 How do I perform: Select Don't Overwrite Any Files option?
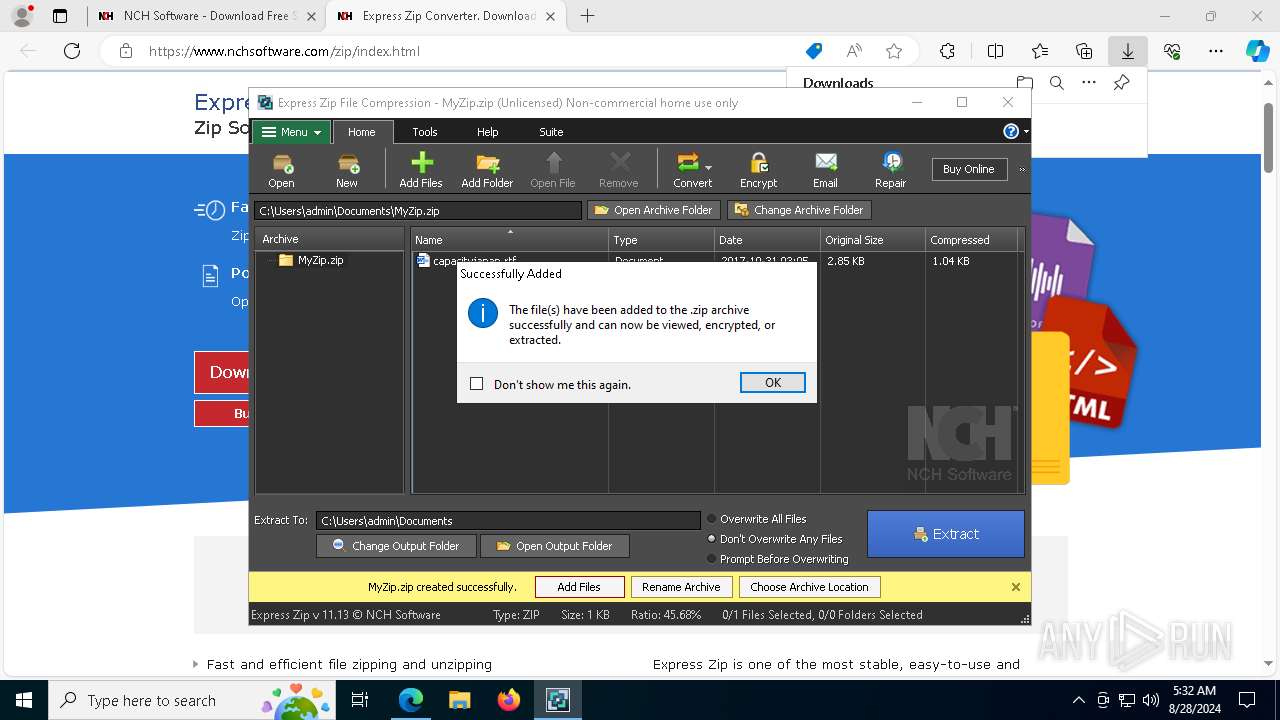click(712, 539)
